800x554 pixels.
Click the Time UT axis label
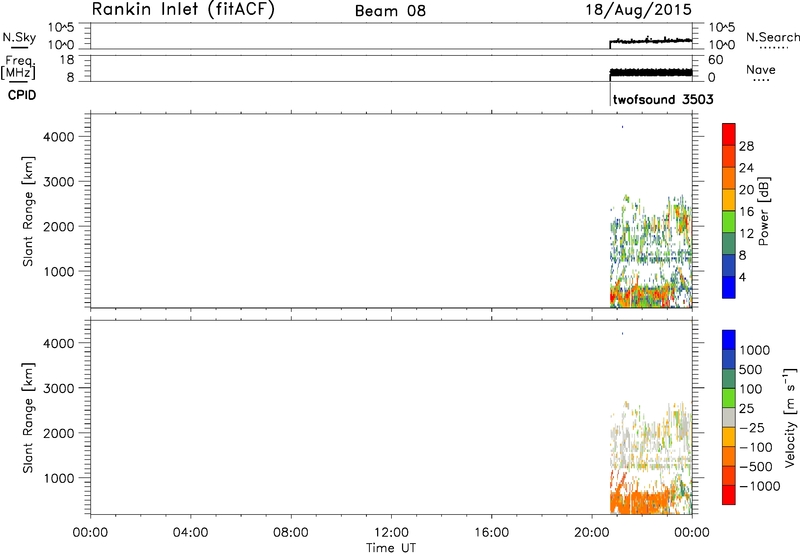391,548
